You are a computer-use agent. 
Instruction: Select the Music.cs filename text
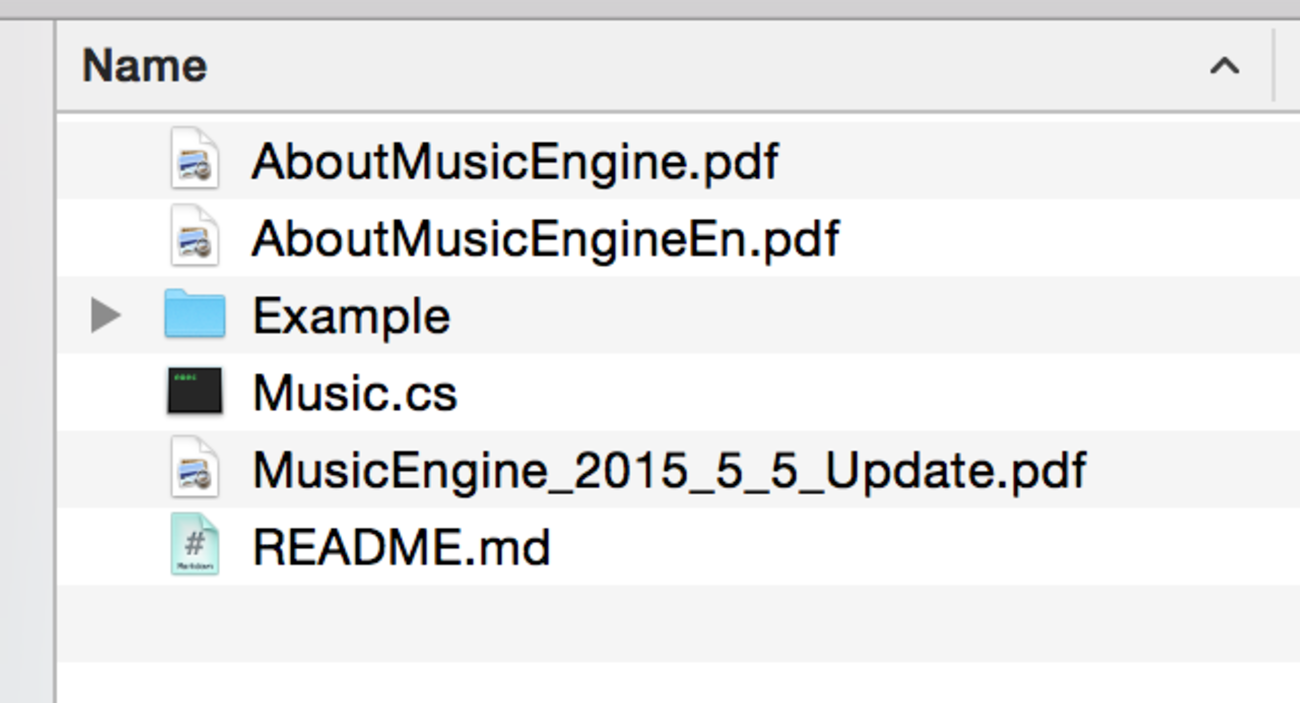[355, 393]
